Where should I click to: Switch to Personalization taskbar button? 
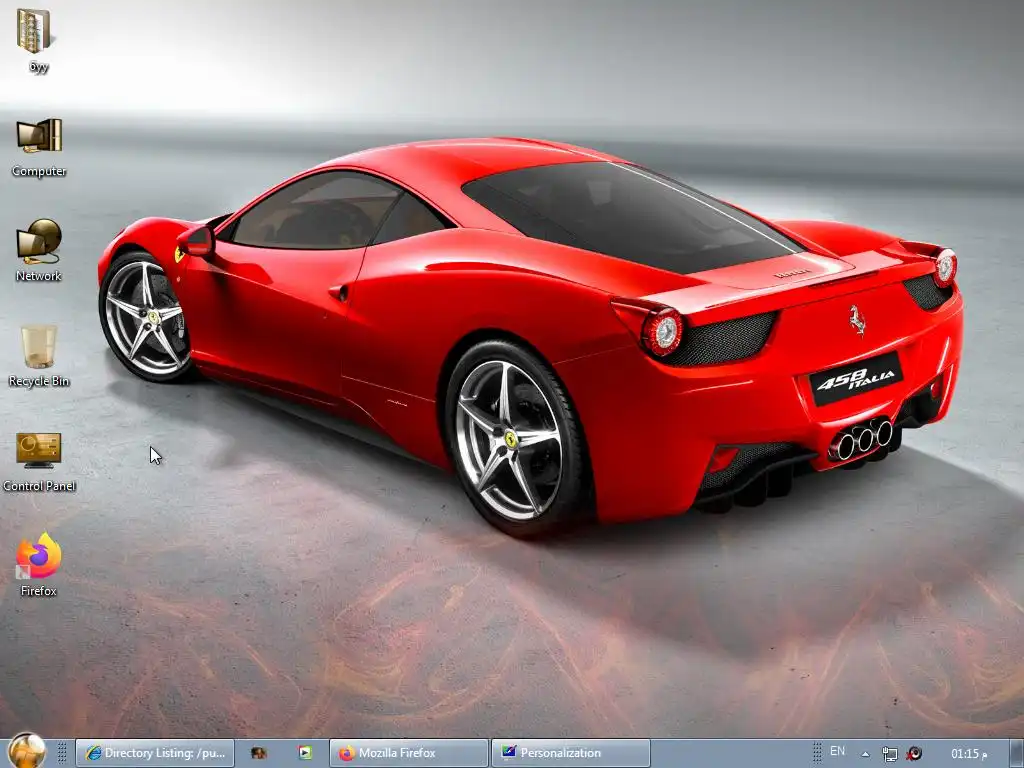(x=570, y=753)
